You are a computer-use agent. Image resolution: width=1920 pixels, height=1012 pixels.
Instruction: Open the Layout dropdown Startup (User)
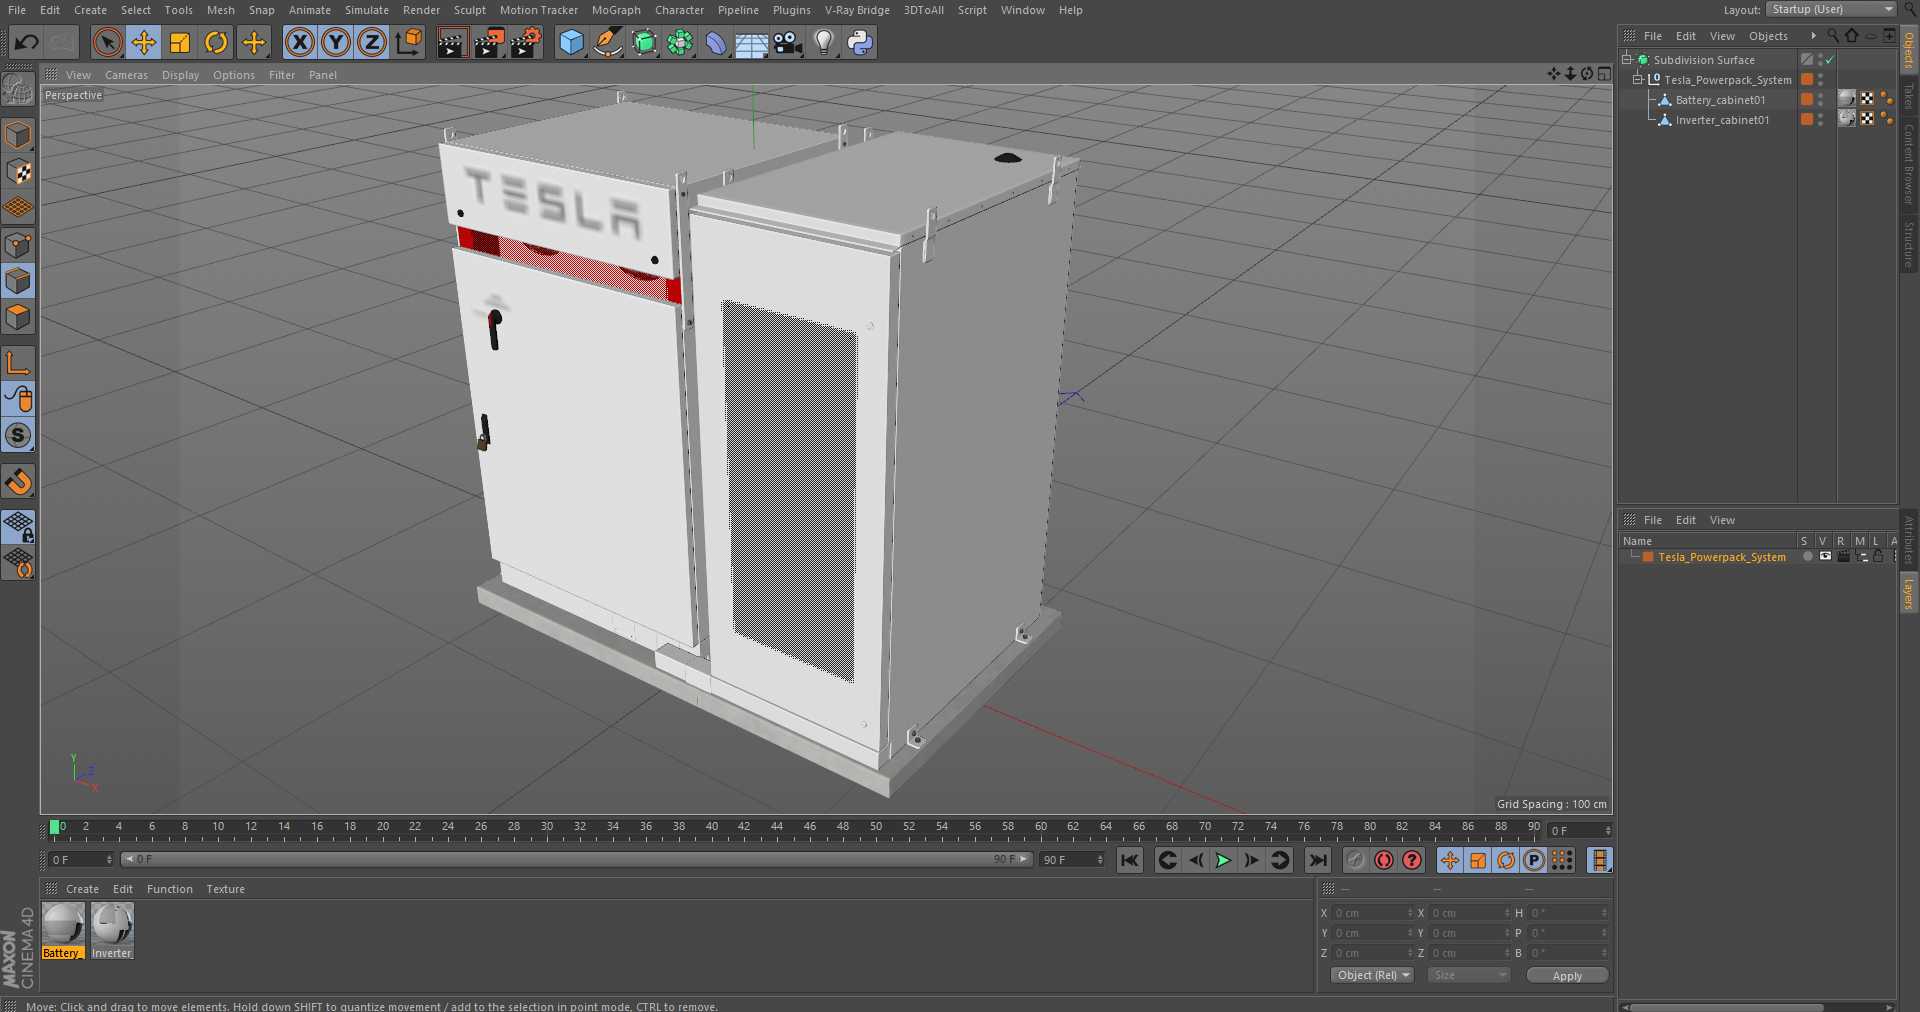tap(1831, 9)
